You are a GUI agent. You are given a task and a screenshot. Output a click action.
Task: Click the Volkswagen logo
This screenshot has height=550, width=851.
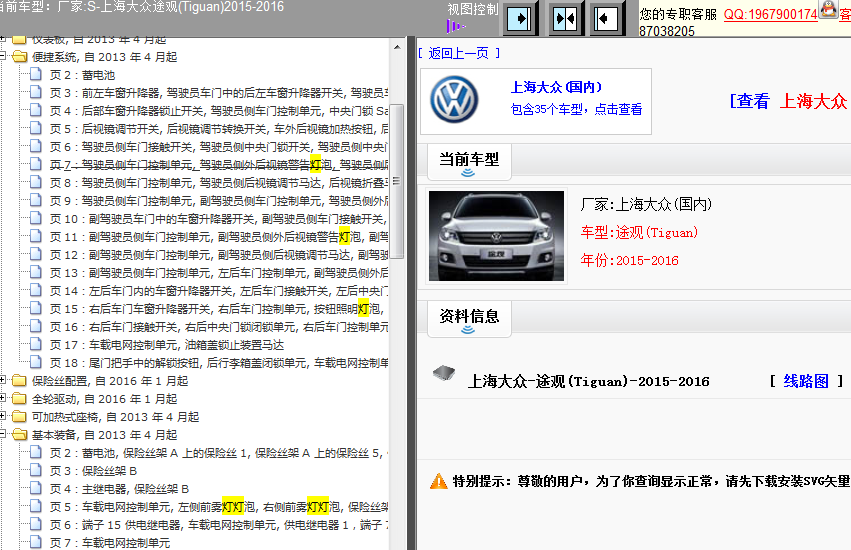click(x=454, y=99)
